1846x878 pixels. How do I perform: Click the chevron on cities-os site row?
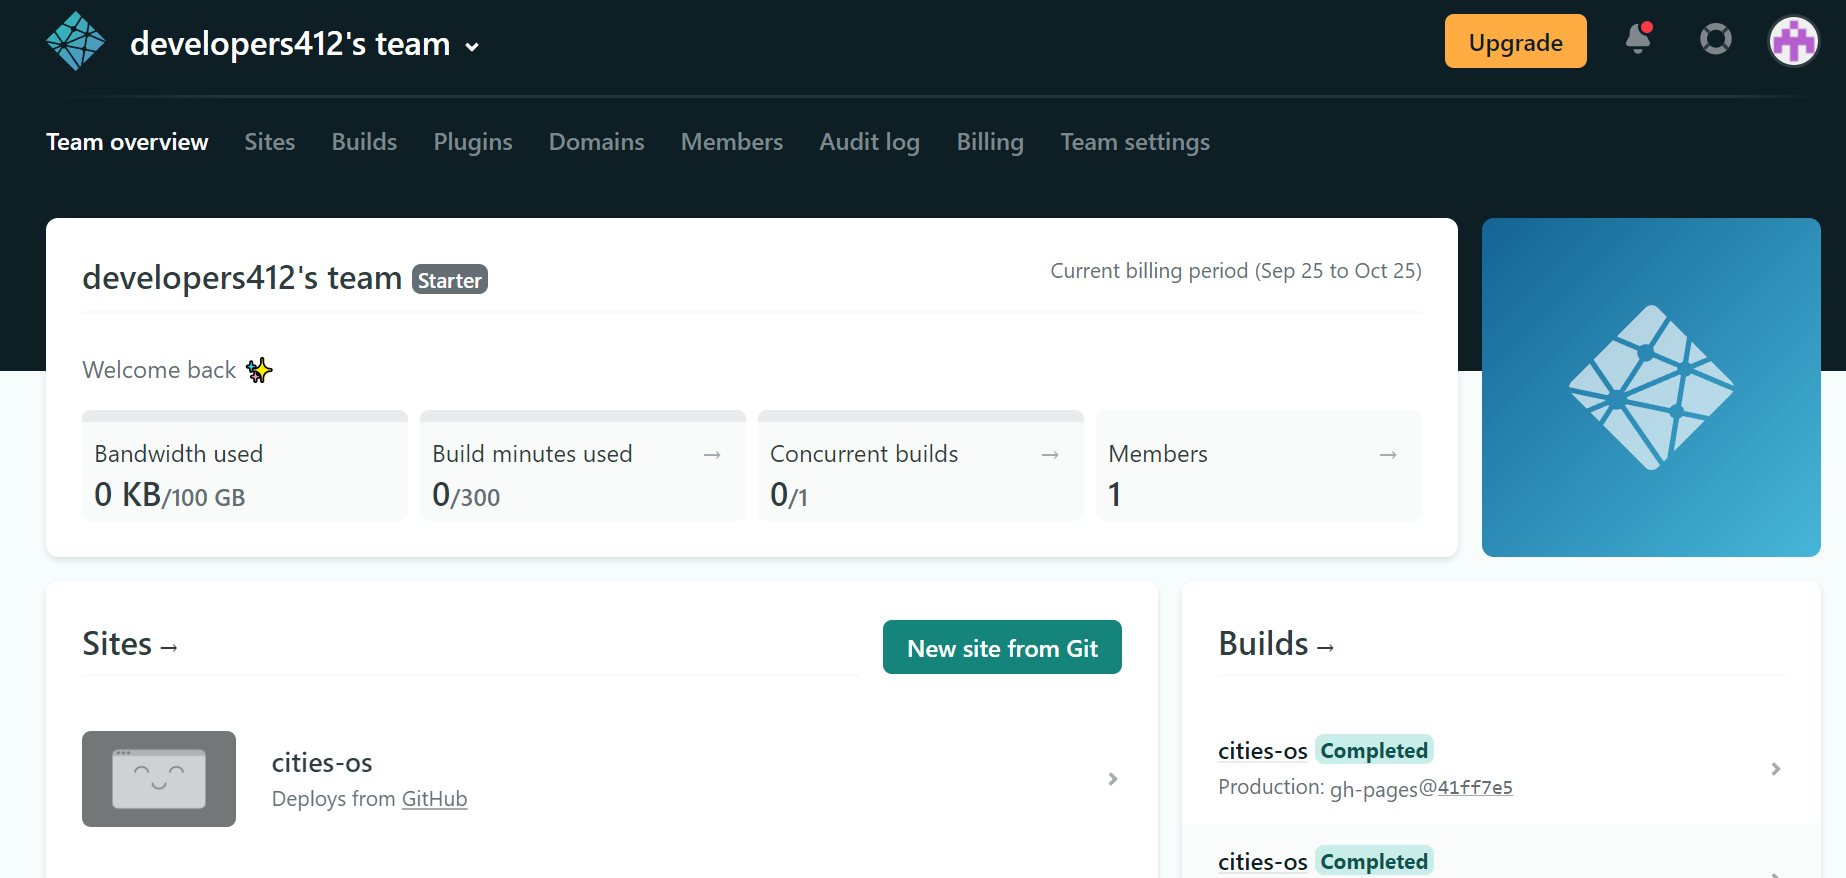(x=1113, y=779)
